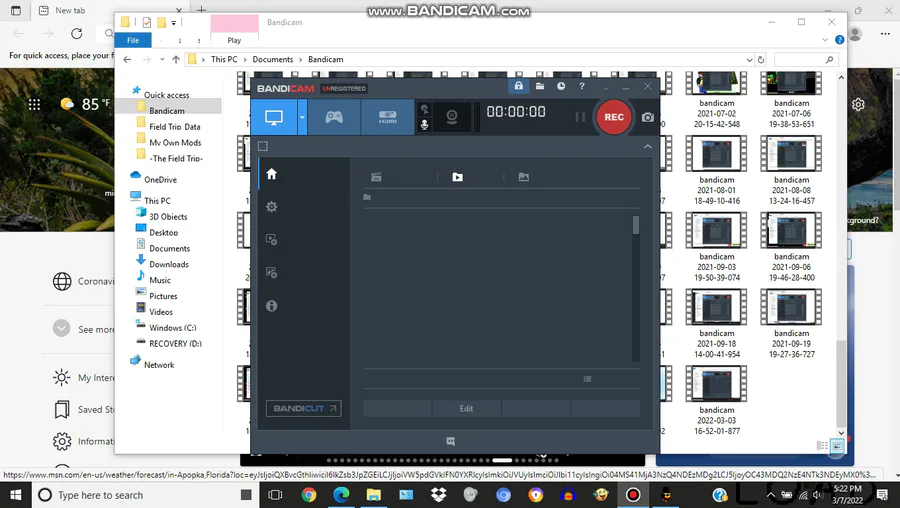This screenshot has height=508, width=900.
Task: Select Windows (C:) drive
Action: pyautogui.click(x=172, y=328)
